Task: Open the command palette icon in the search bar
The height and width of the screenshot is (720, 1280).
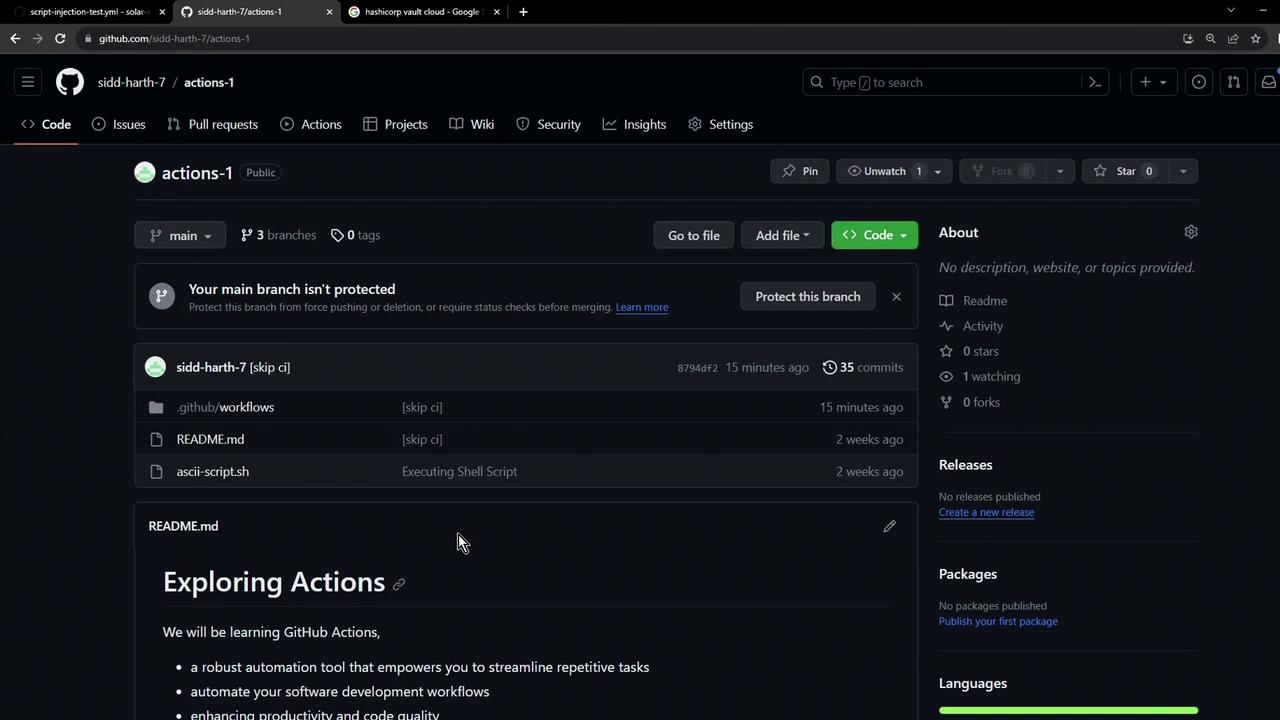Action: (x=1095, y=82)
